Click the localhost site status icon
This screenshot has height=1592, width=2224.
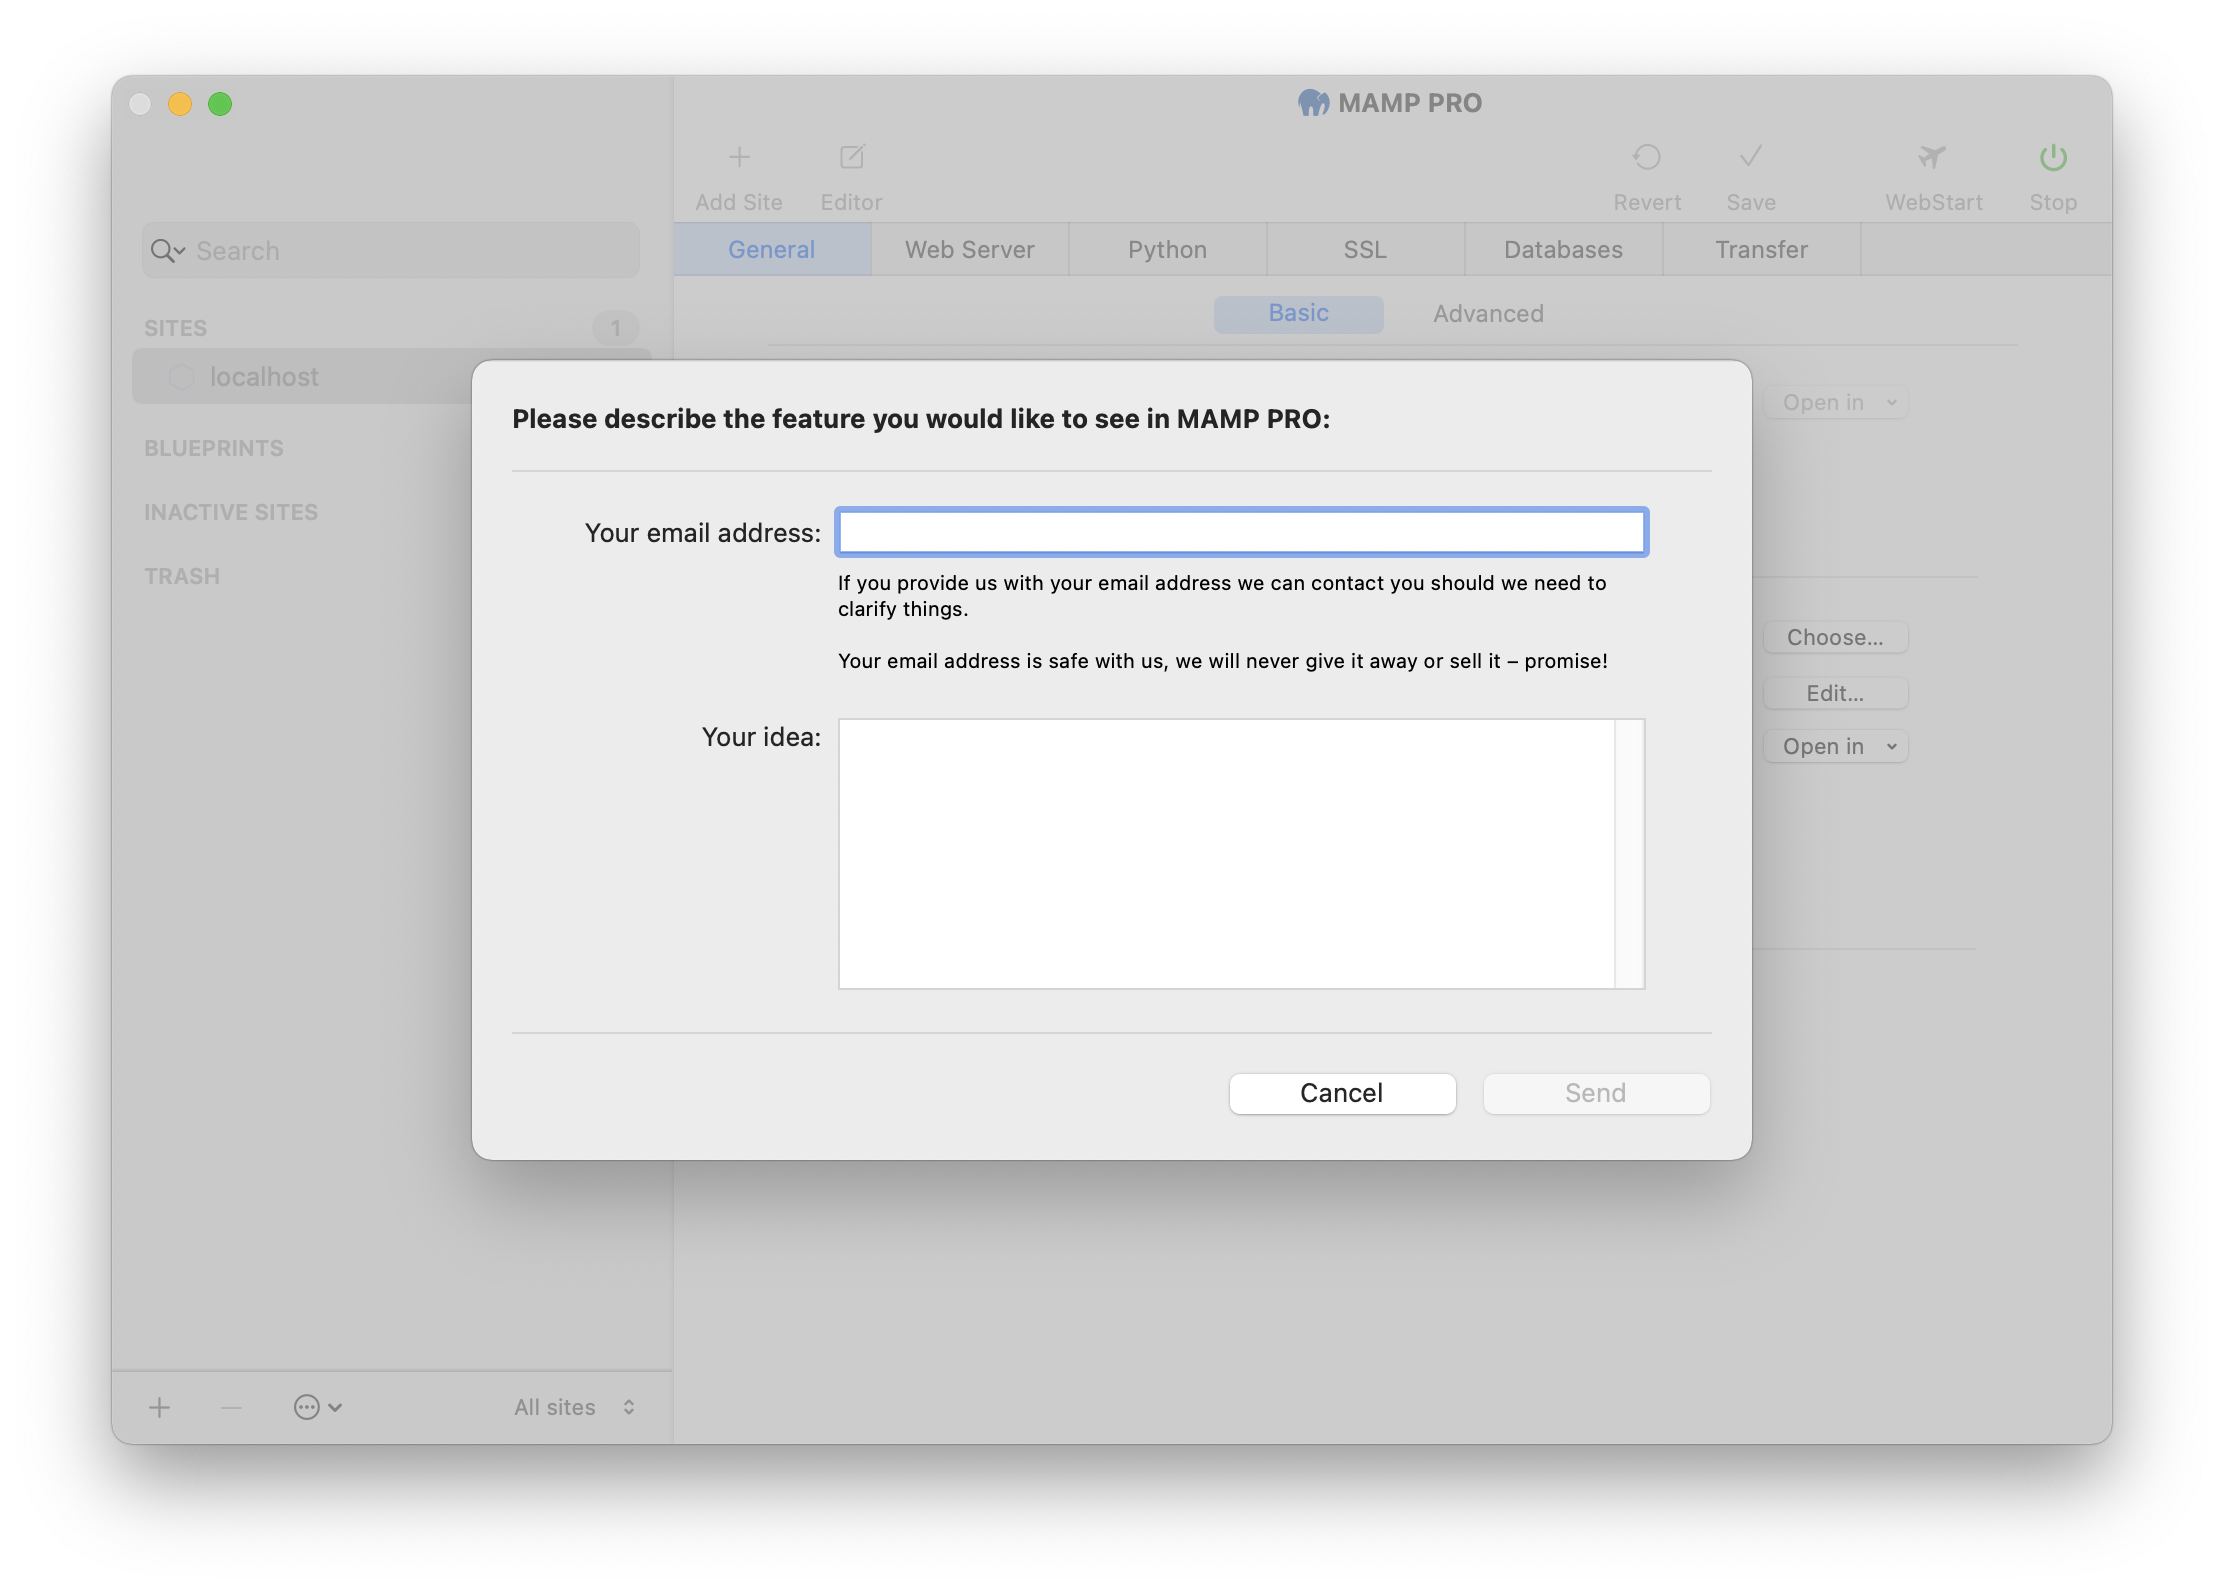point(181,377)
